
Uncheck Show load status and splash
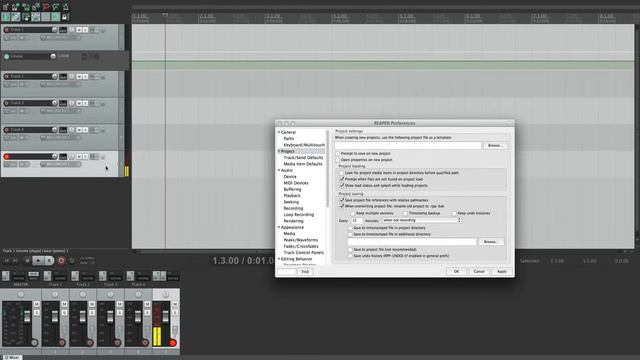tap(342, 185)
